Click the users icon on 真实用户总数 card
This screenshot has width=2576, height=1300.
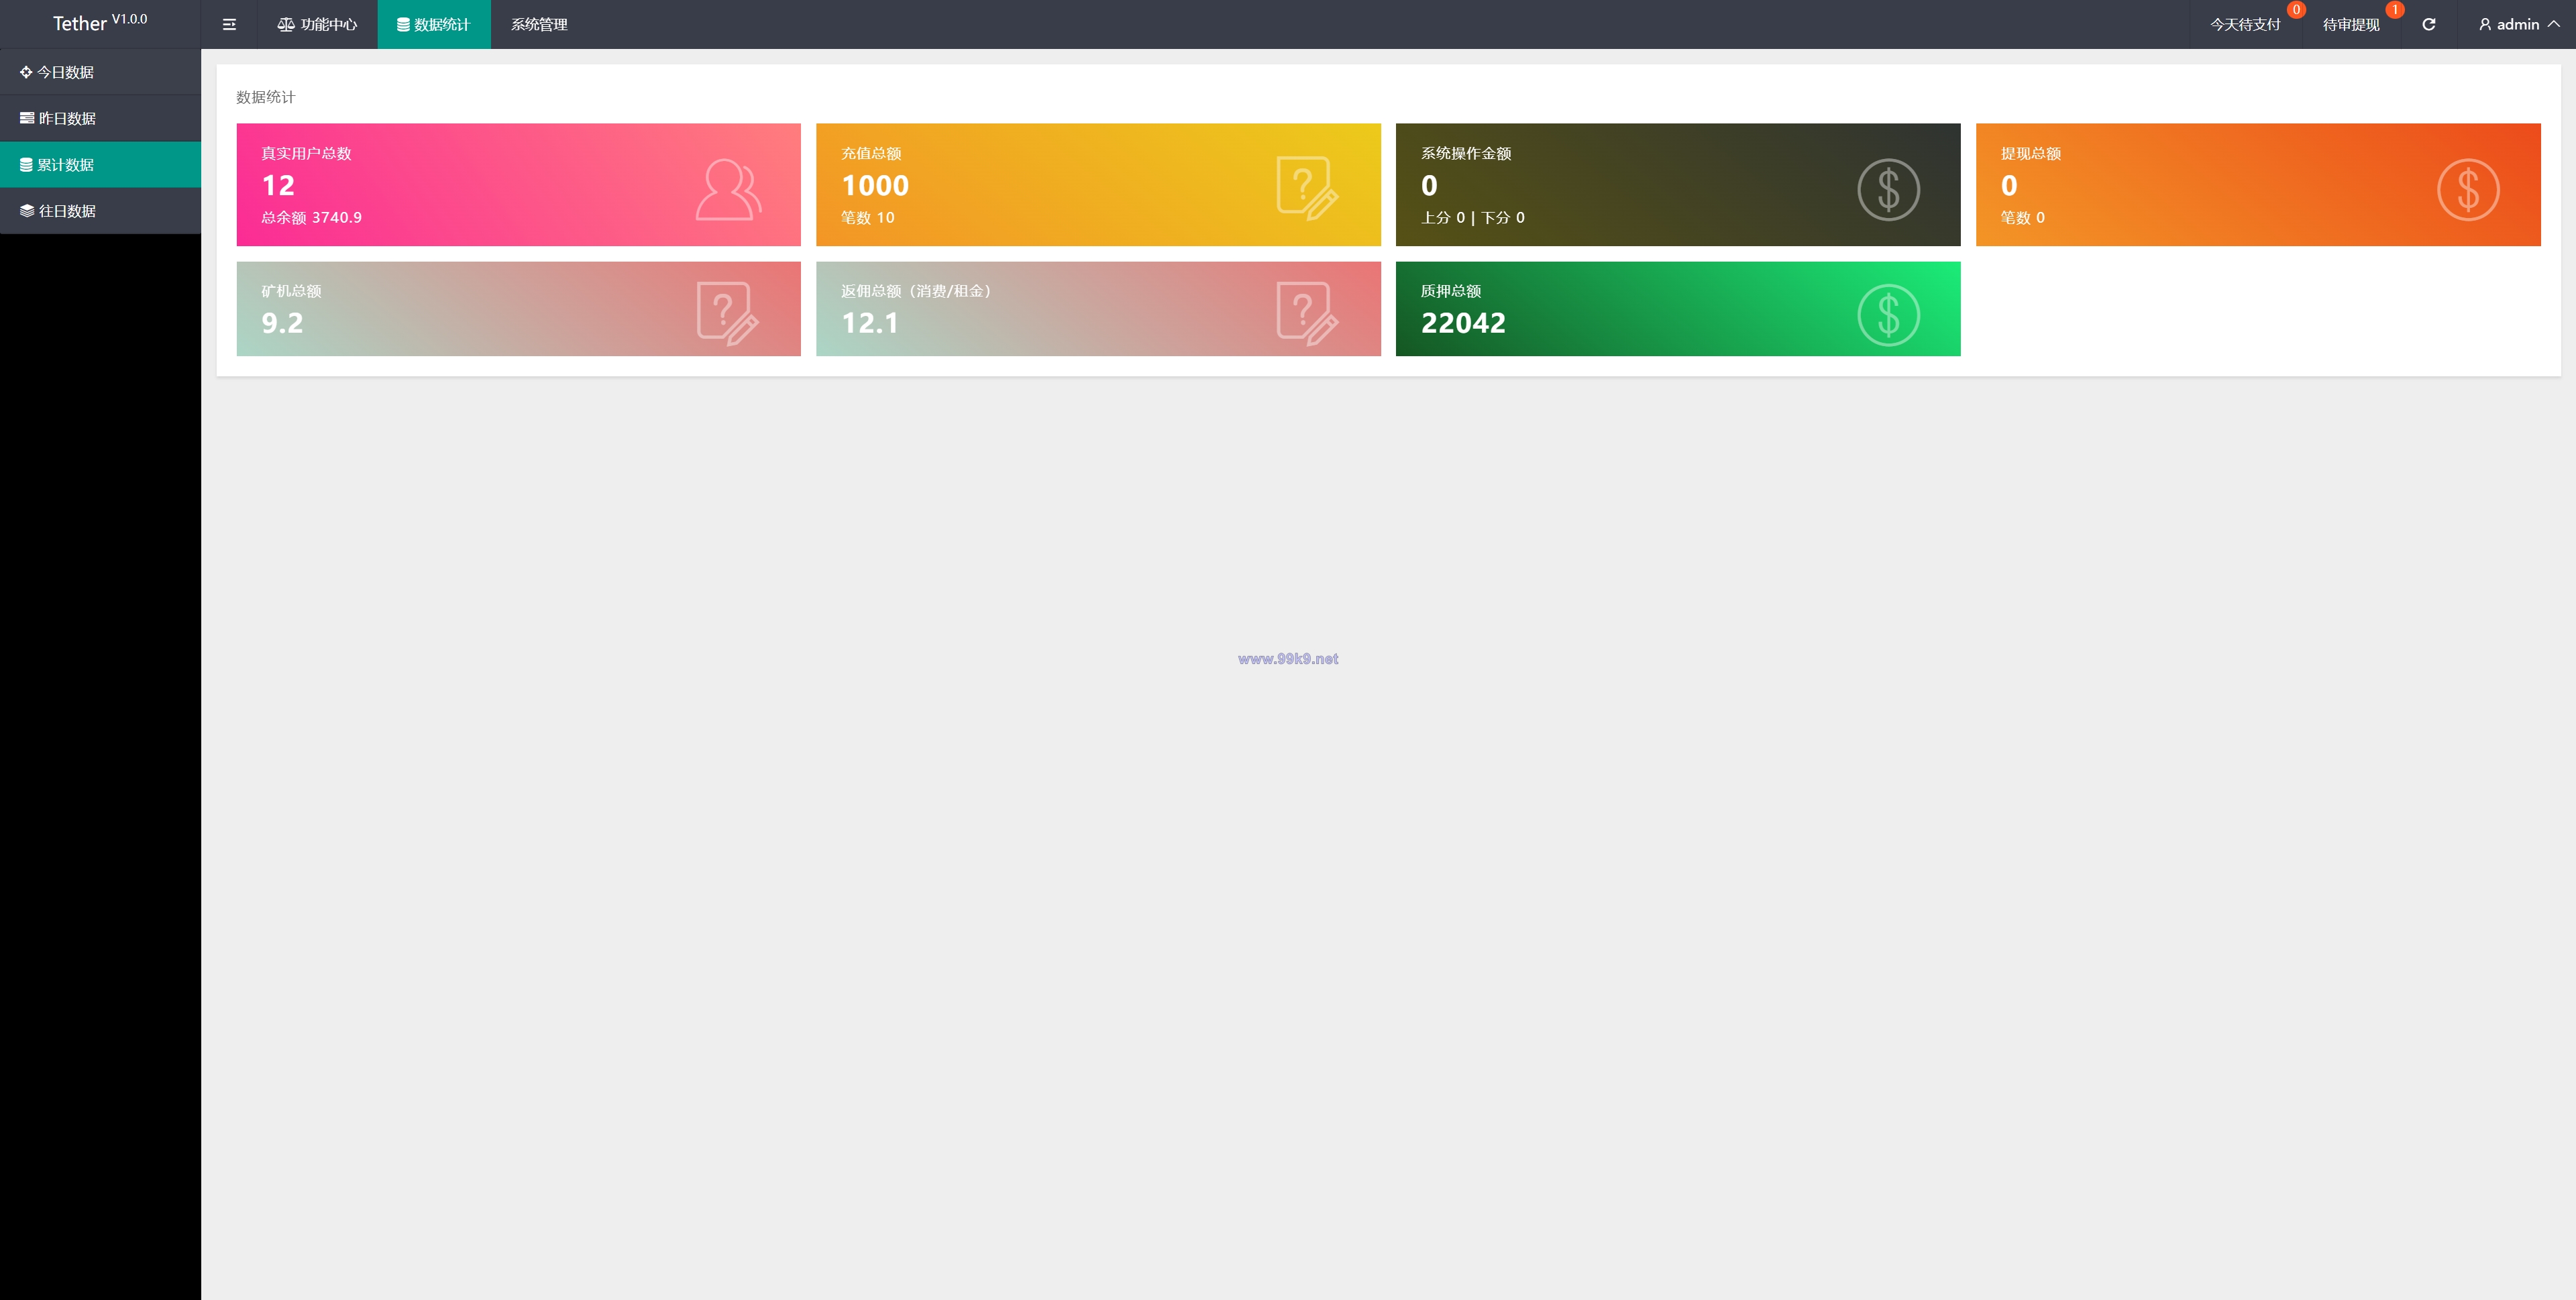(728, 189)
